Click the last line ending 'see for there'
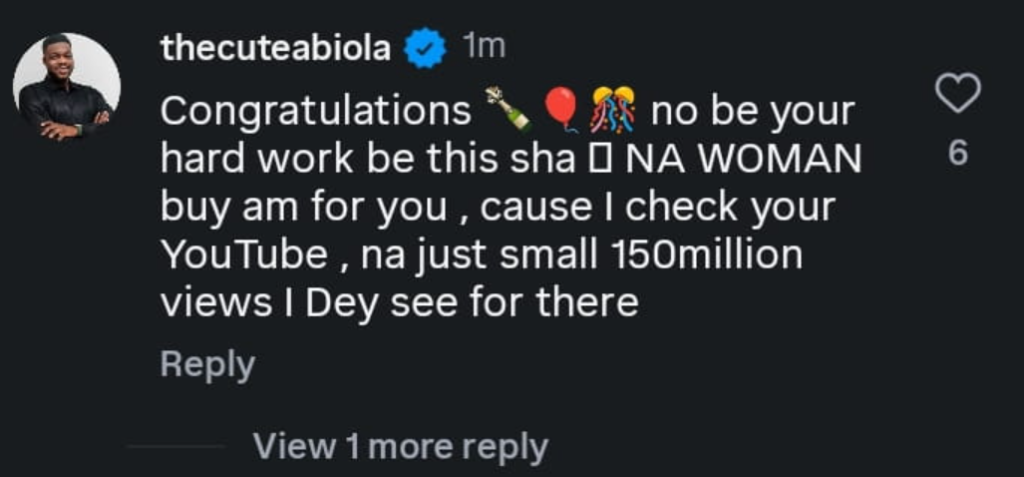This screenshot has height=477, width=1024. coord(400,302)
